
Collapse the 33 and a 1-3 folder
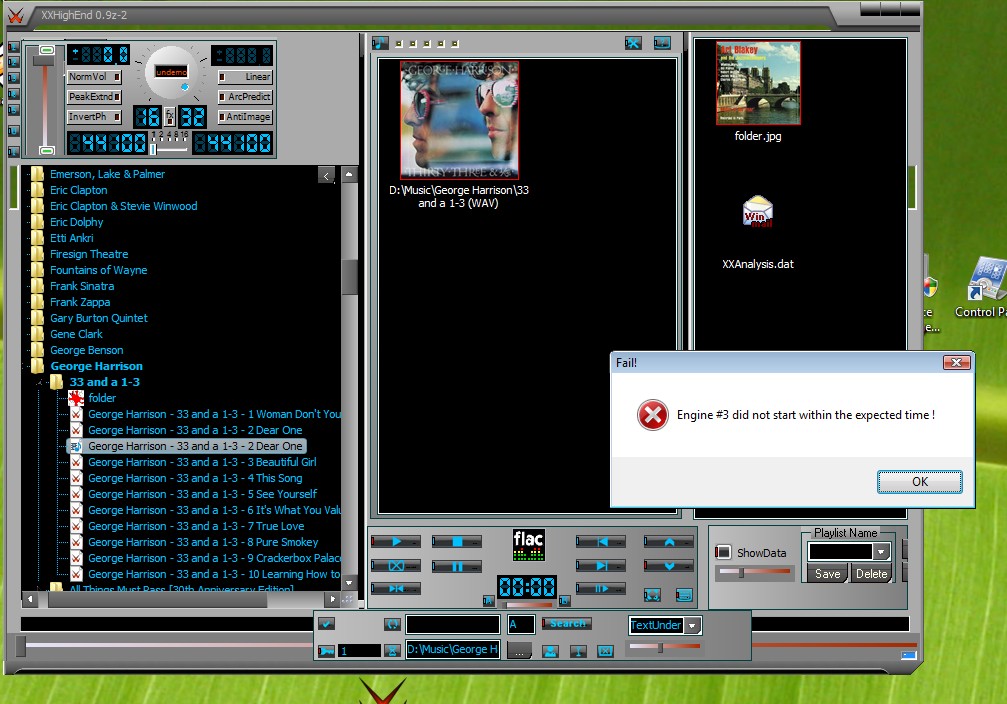39,382
